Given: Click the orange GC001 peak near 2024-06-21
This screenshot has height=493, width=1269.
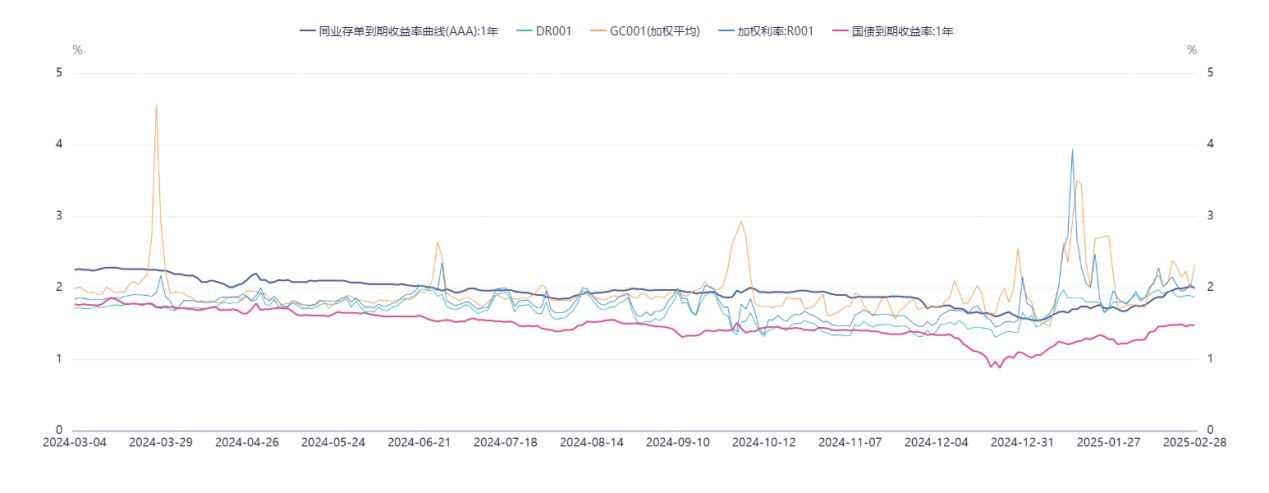Looking at the screenshot, I should click(437, 242).
